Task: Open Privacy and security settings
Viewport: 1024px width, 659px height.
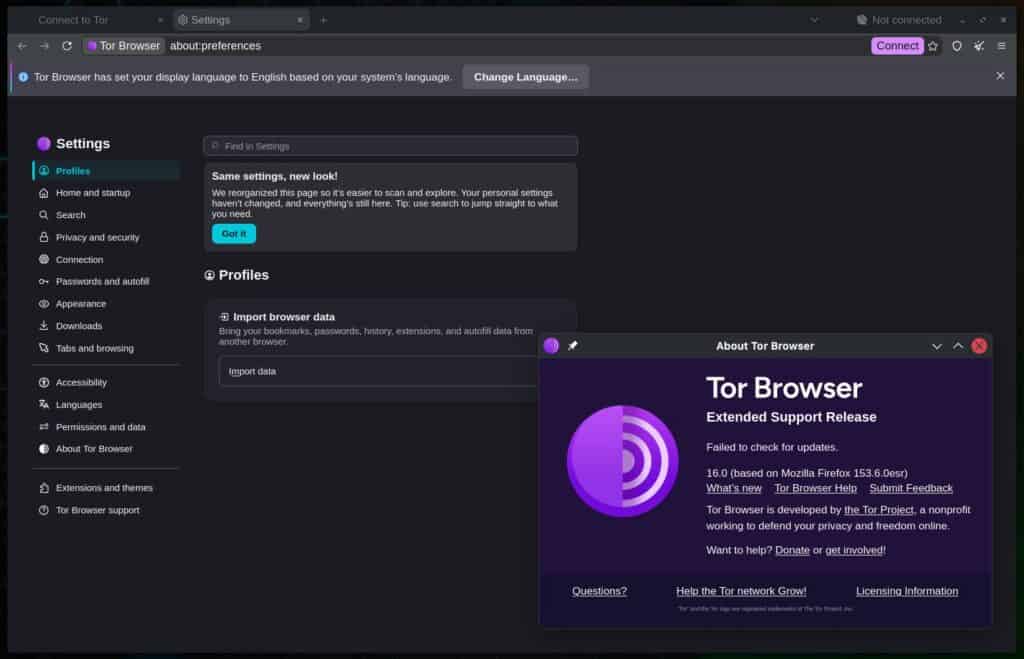Action: pyautogui.click(x=106, y=237)
